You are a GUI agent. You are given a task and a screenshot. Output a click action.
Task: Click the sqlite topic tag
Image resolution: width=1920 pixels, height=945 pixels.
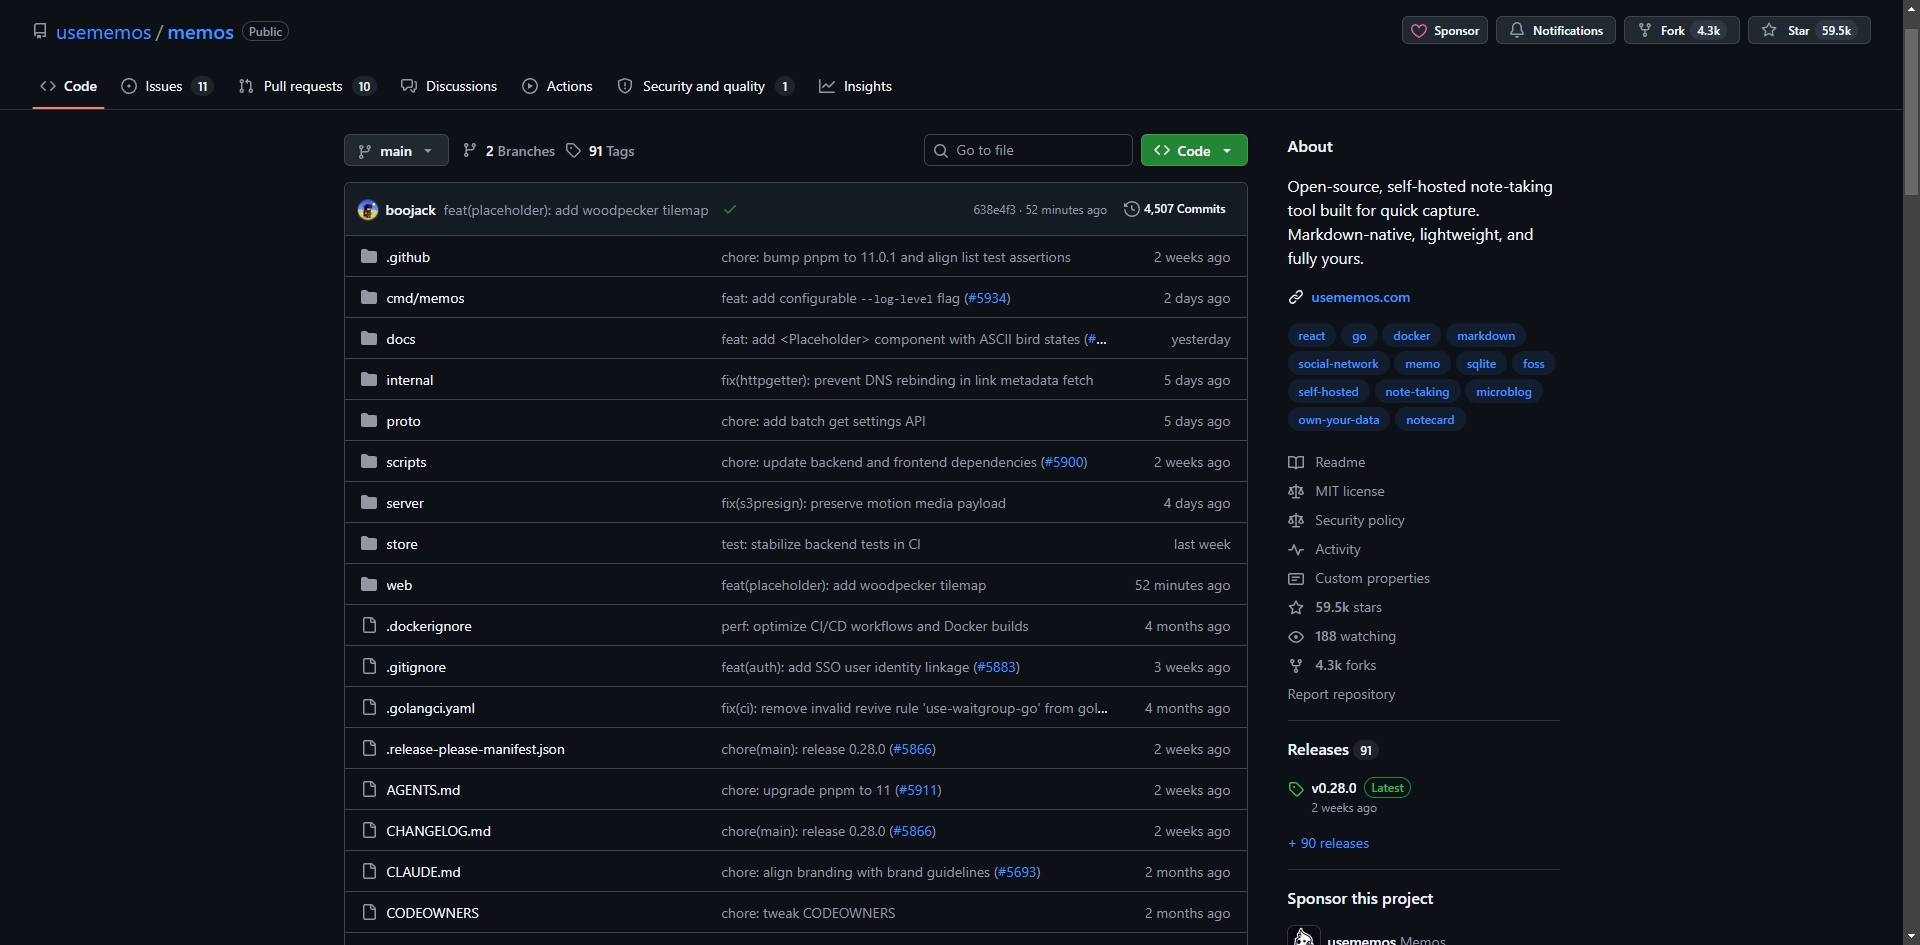tap(1481, 364)
